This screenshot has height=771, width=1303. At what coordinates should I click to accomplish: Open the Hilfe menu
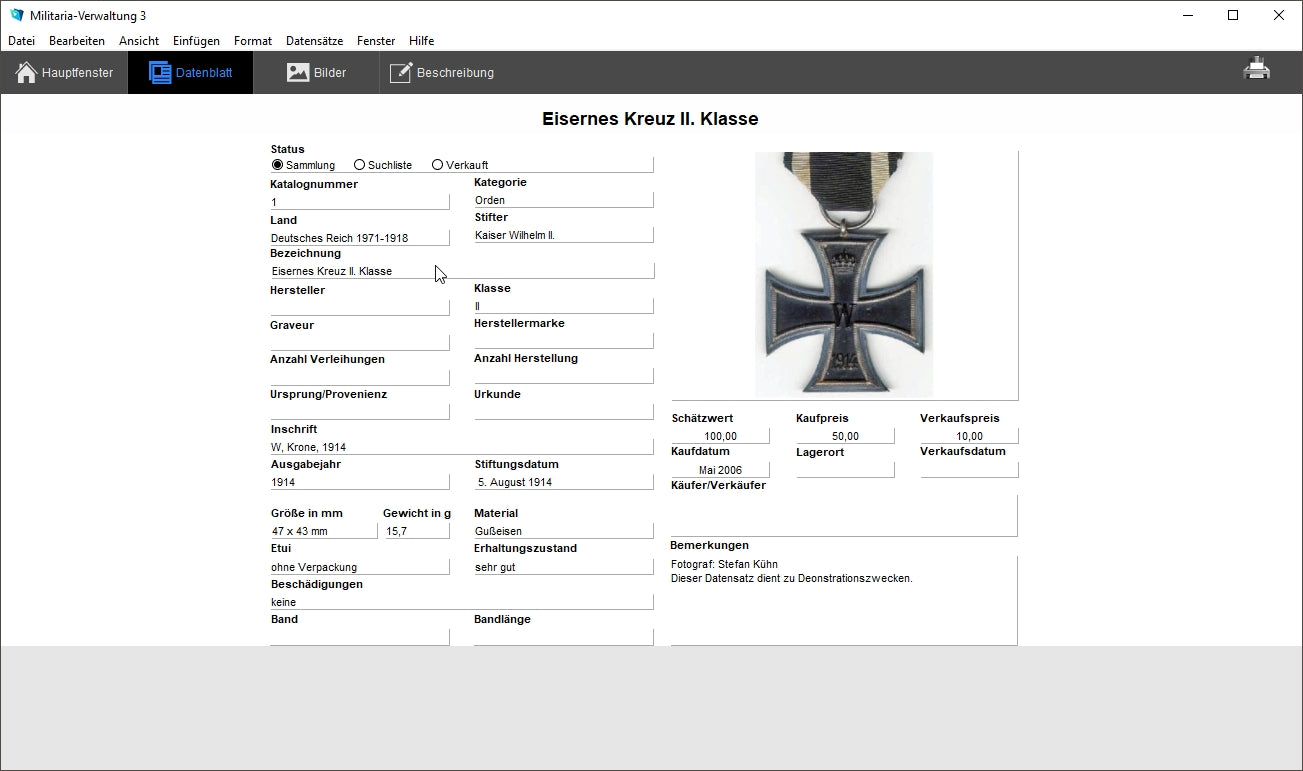[x=421, y=41]
